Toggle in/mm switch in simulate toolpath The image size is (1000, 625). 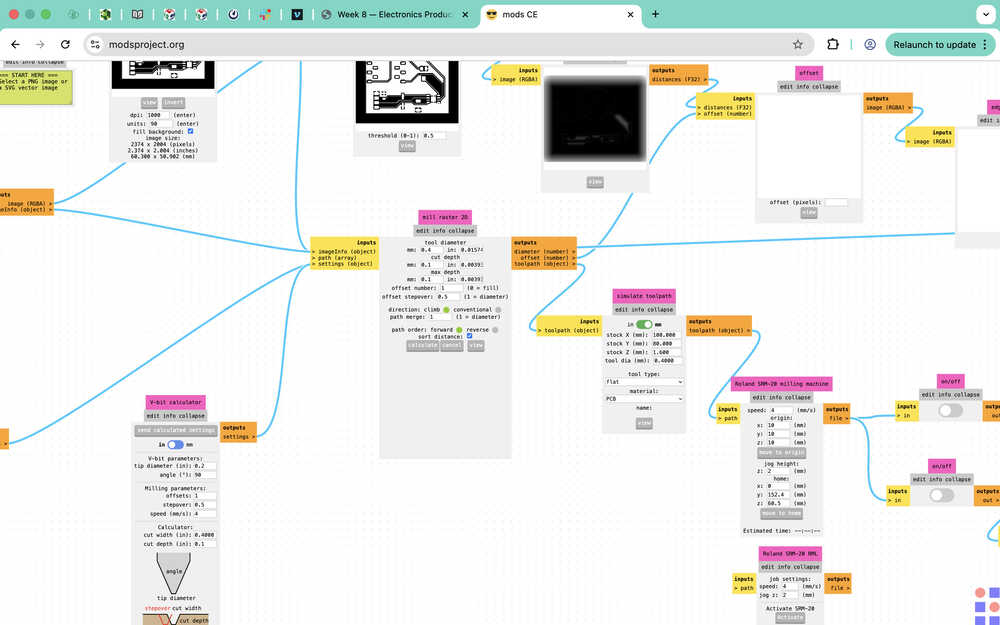click(x=644, y=325)
